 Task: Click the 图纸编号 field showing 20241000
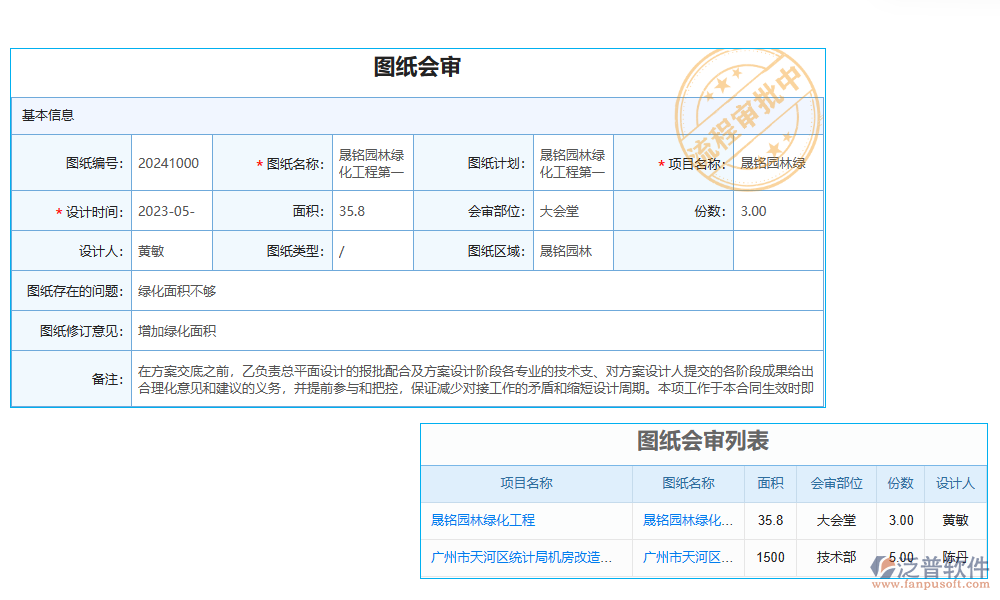pyautogui.click(x=171, y=164)
